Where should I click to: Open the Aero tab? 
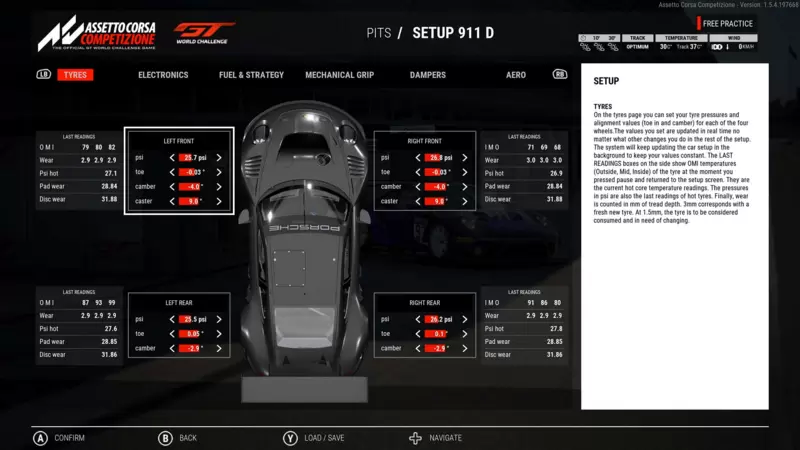click(x=516, y=75)
